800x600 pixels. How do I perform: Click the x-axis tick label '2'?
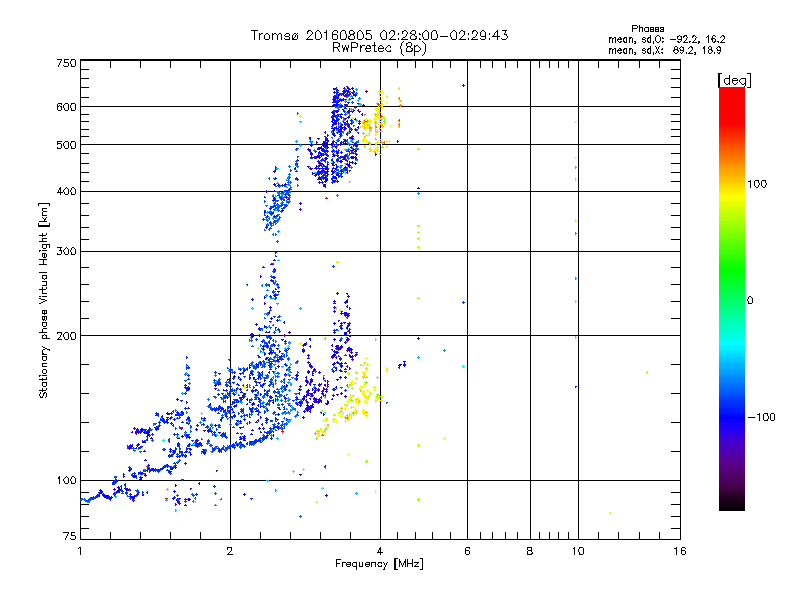(x=230, y=551)
